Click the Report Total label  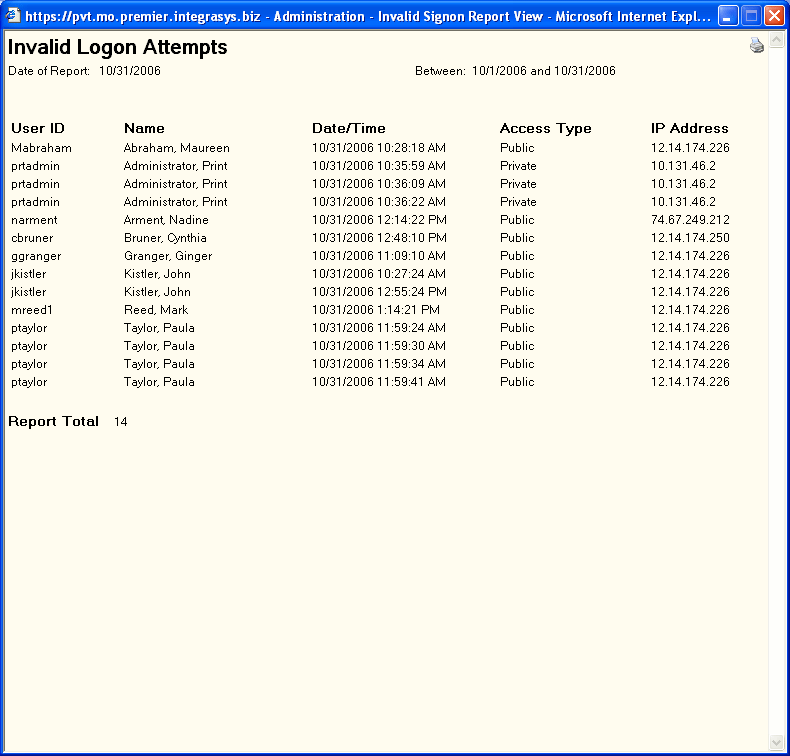tap(53, 422)
